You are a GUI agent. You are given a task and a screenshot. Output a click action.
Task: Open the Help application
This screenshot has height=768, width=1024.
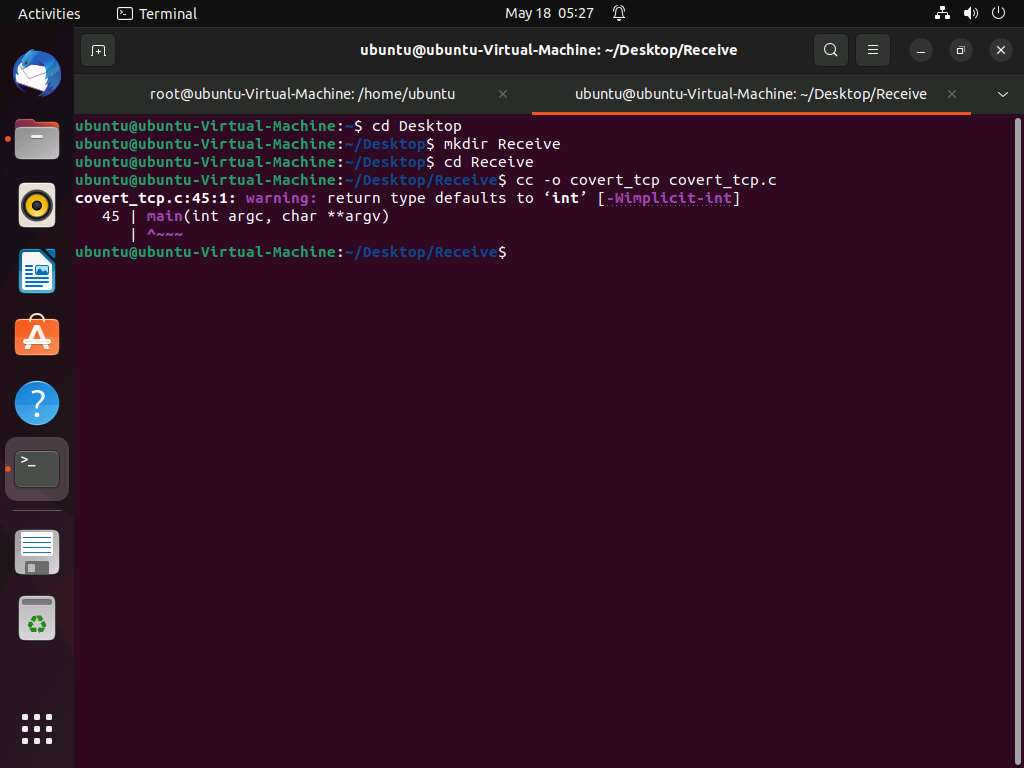[x=37, y=403]
